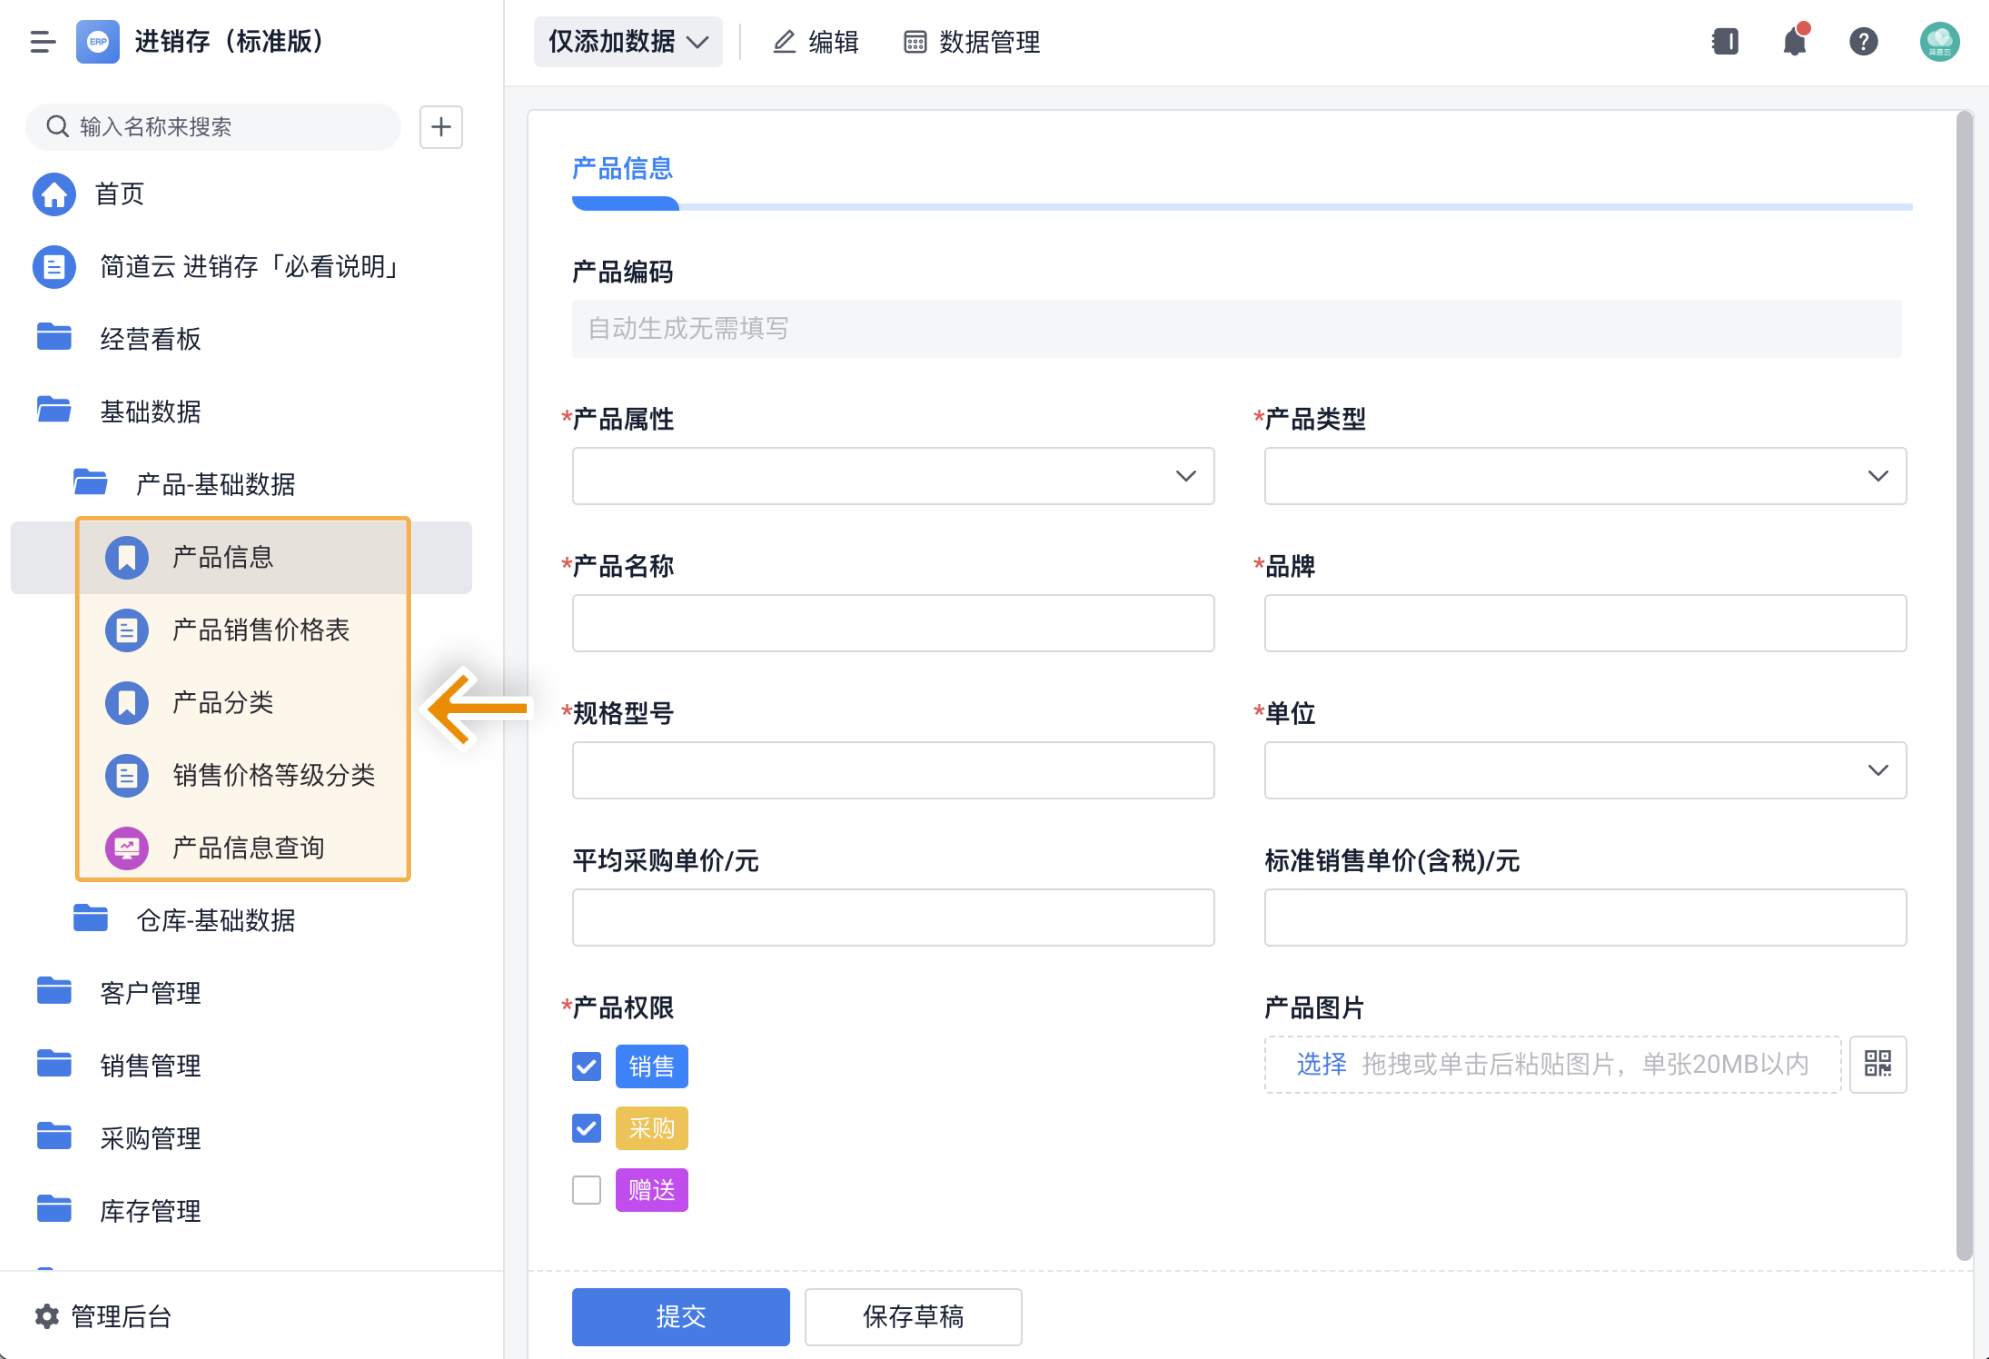The height and width of the screenshot is (1359, 1989).
Task: Click the 提交 submit button
Action: coord(680,1316)
